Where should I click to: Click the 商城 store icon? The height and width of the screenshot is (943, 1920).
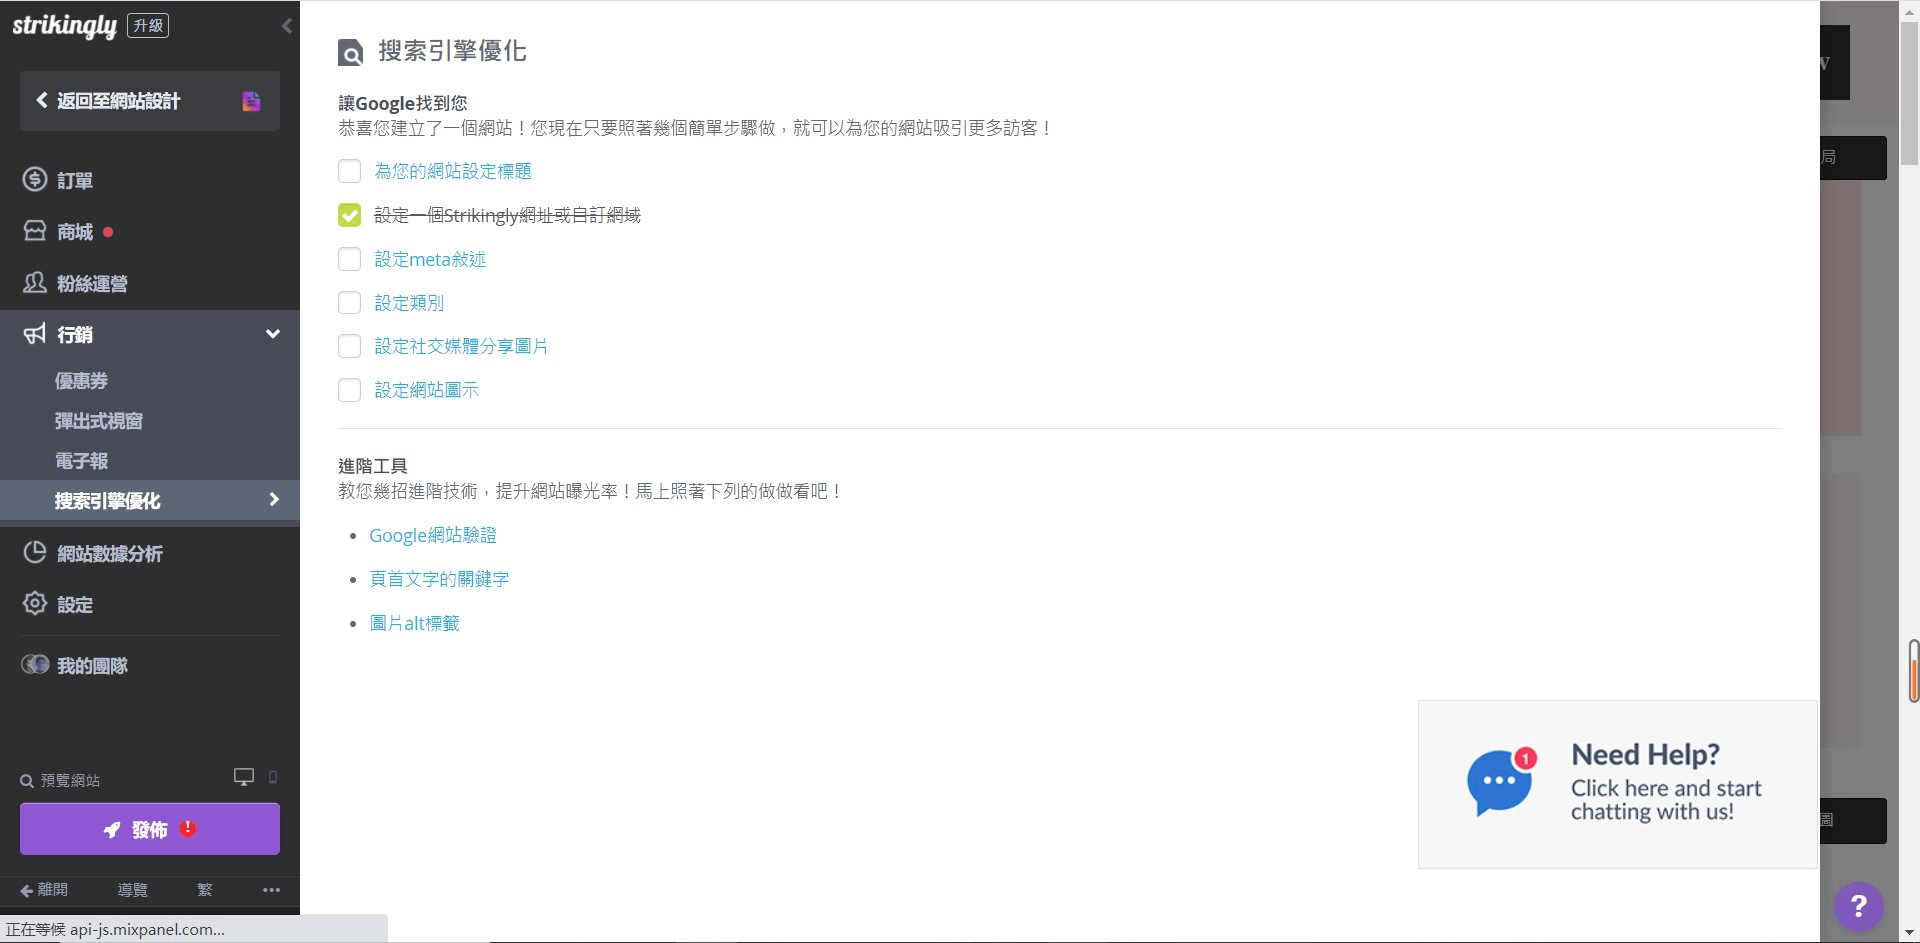[35, 231]
